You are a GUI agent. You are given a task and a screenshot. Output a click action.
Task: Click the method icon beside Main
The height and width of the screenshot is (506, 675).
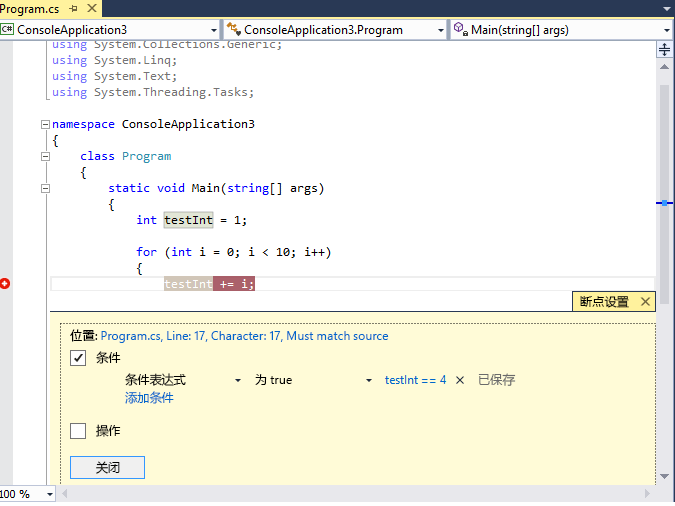pos(460,29)
